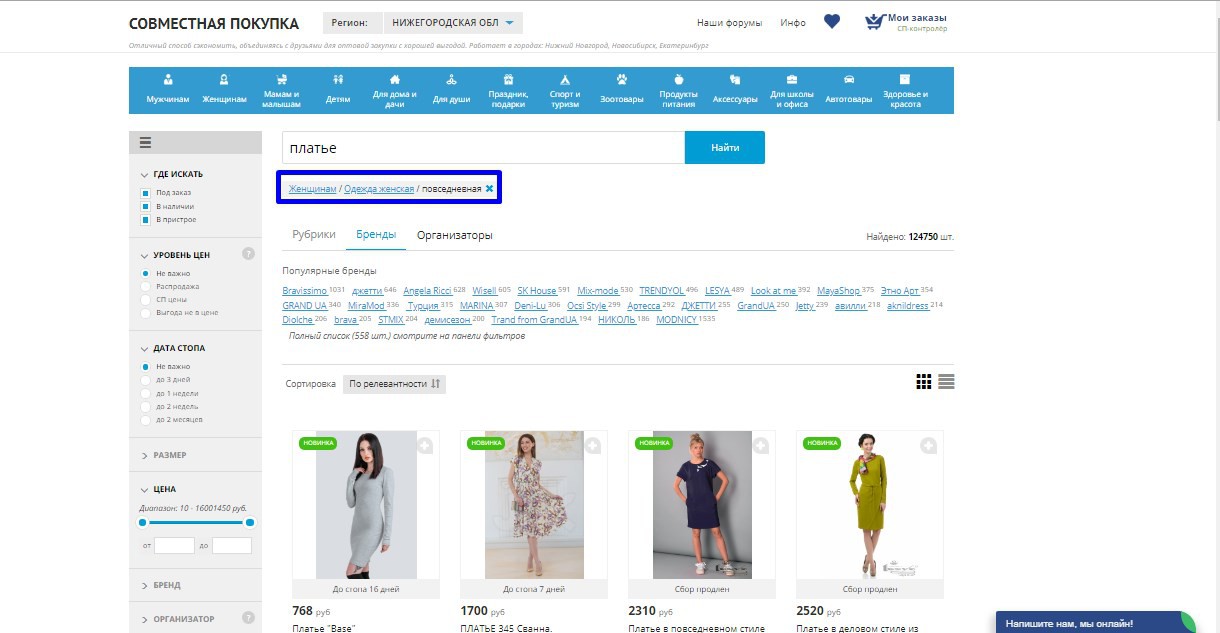Select the Распродажа price level option
The image size is (1220, 633).
pos(146,287)
